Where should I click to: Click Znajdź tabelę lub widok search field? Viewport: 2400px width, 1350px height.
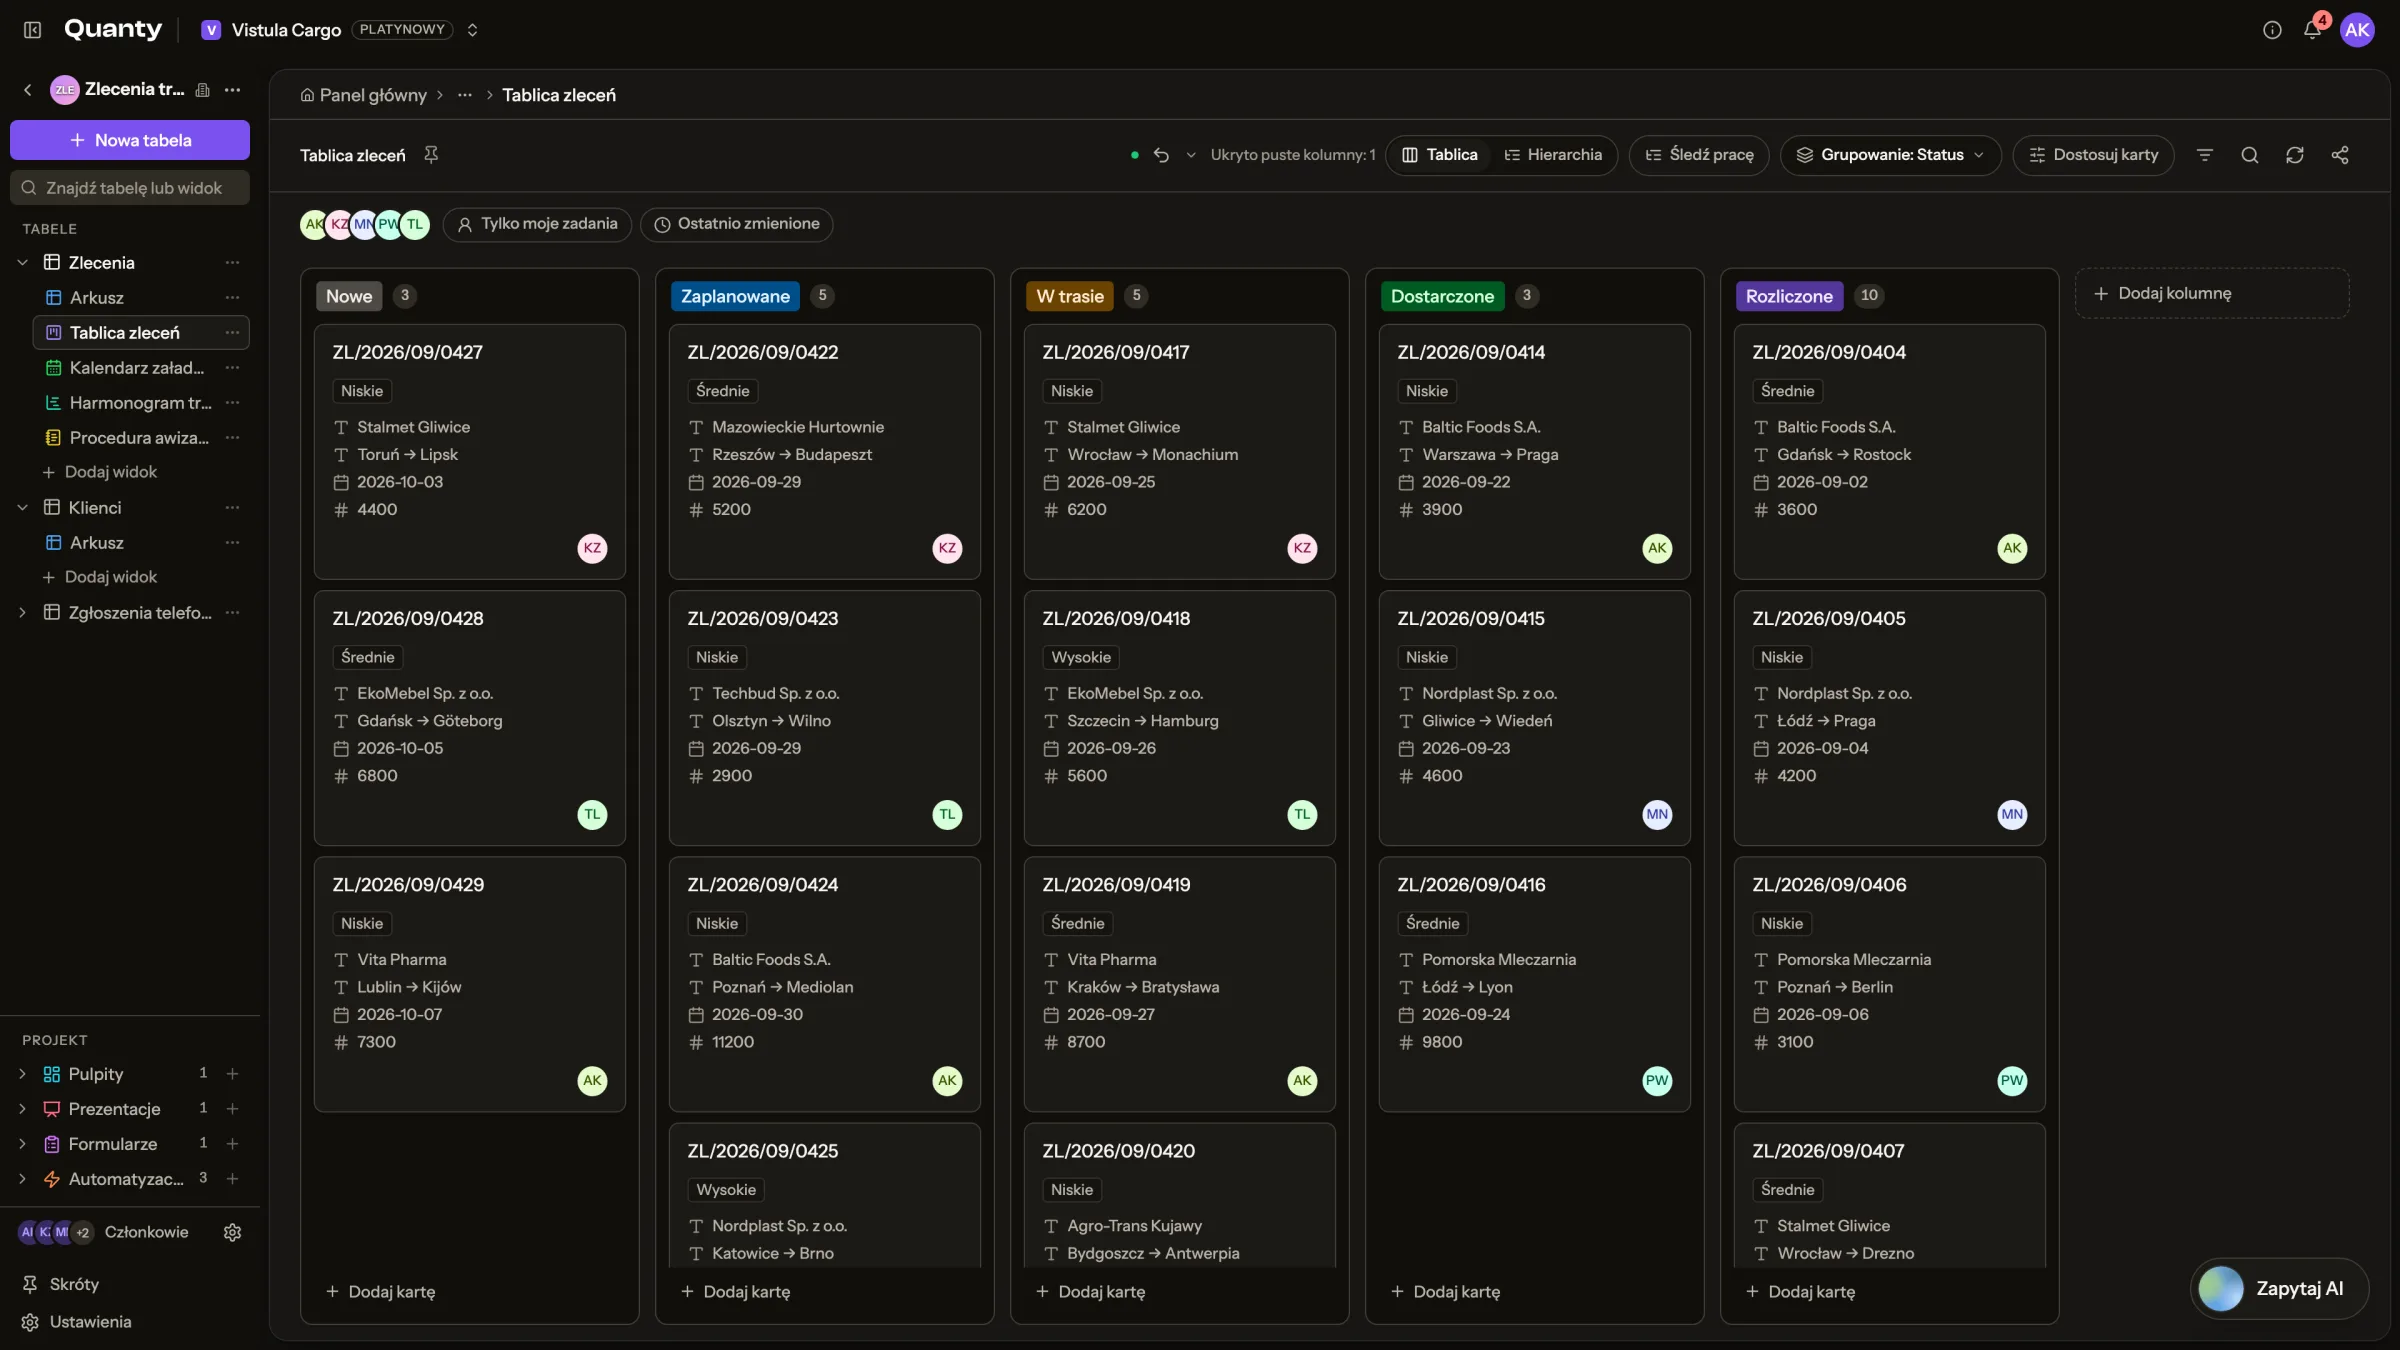point(130,188)
